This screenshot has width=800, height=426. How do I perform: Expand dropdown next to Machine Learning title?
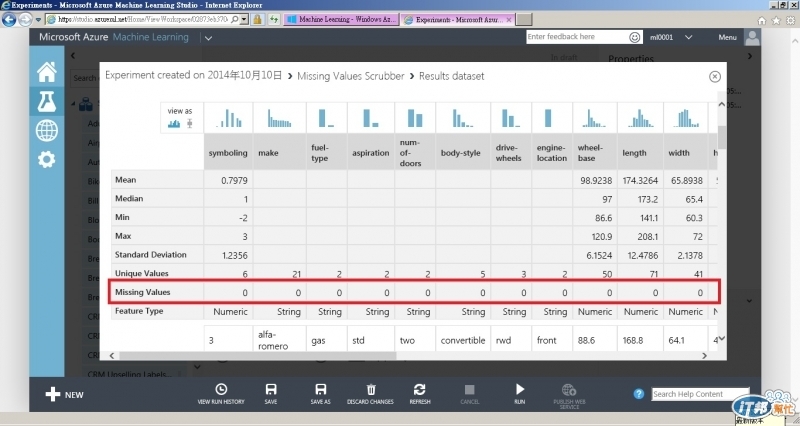(208, 37)
